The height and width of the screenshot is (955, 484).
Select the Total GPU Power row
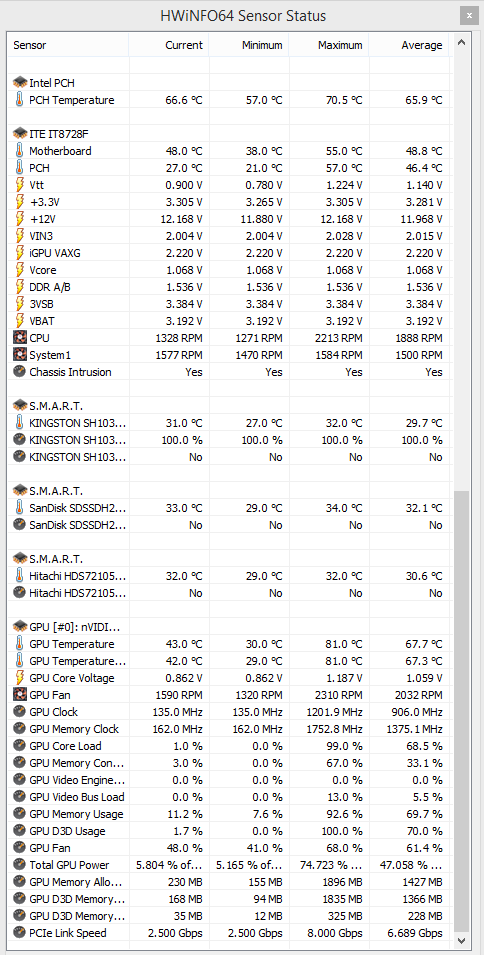pos(230,865)
